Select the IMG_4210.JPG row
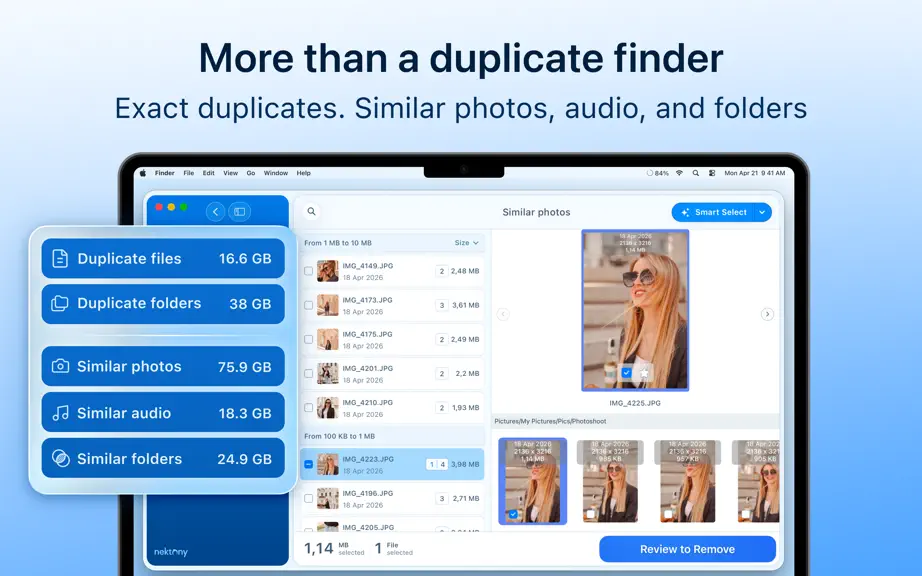 click(393, 407)
